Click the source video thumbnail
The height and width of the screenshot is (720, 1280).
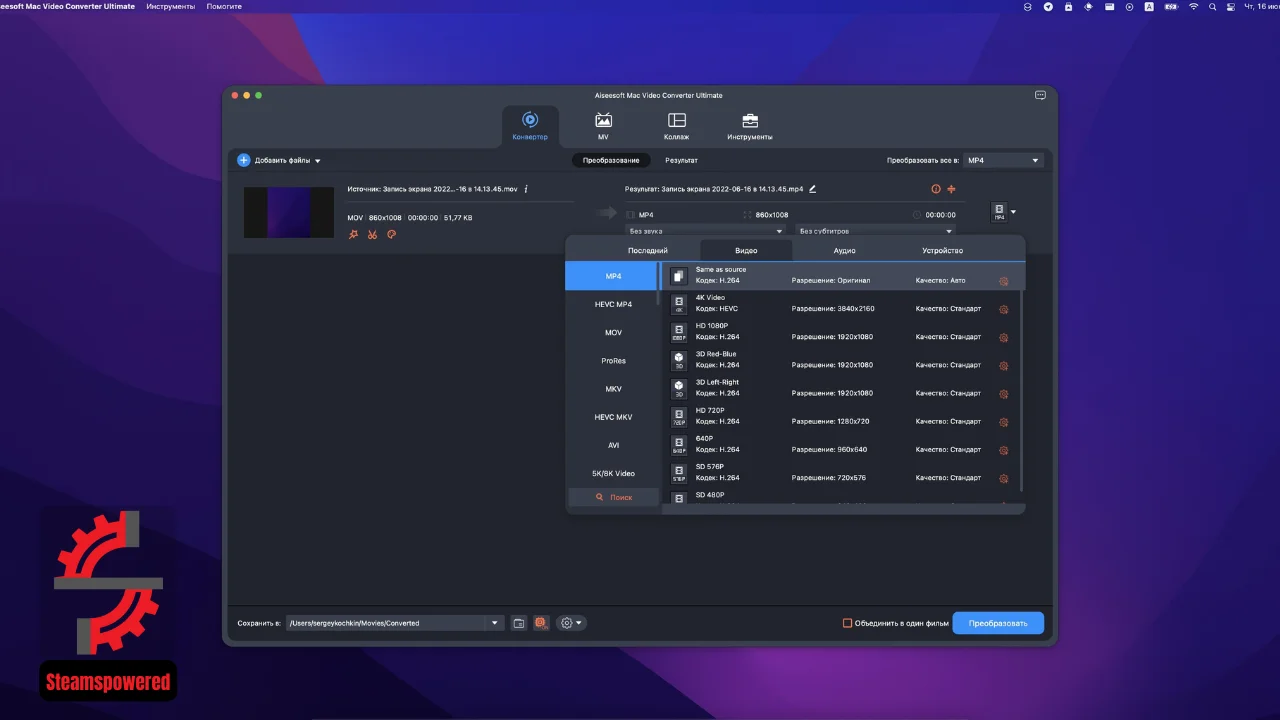(289, 212)
